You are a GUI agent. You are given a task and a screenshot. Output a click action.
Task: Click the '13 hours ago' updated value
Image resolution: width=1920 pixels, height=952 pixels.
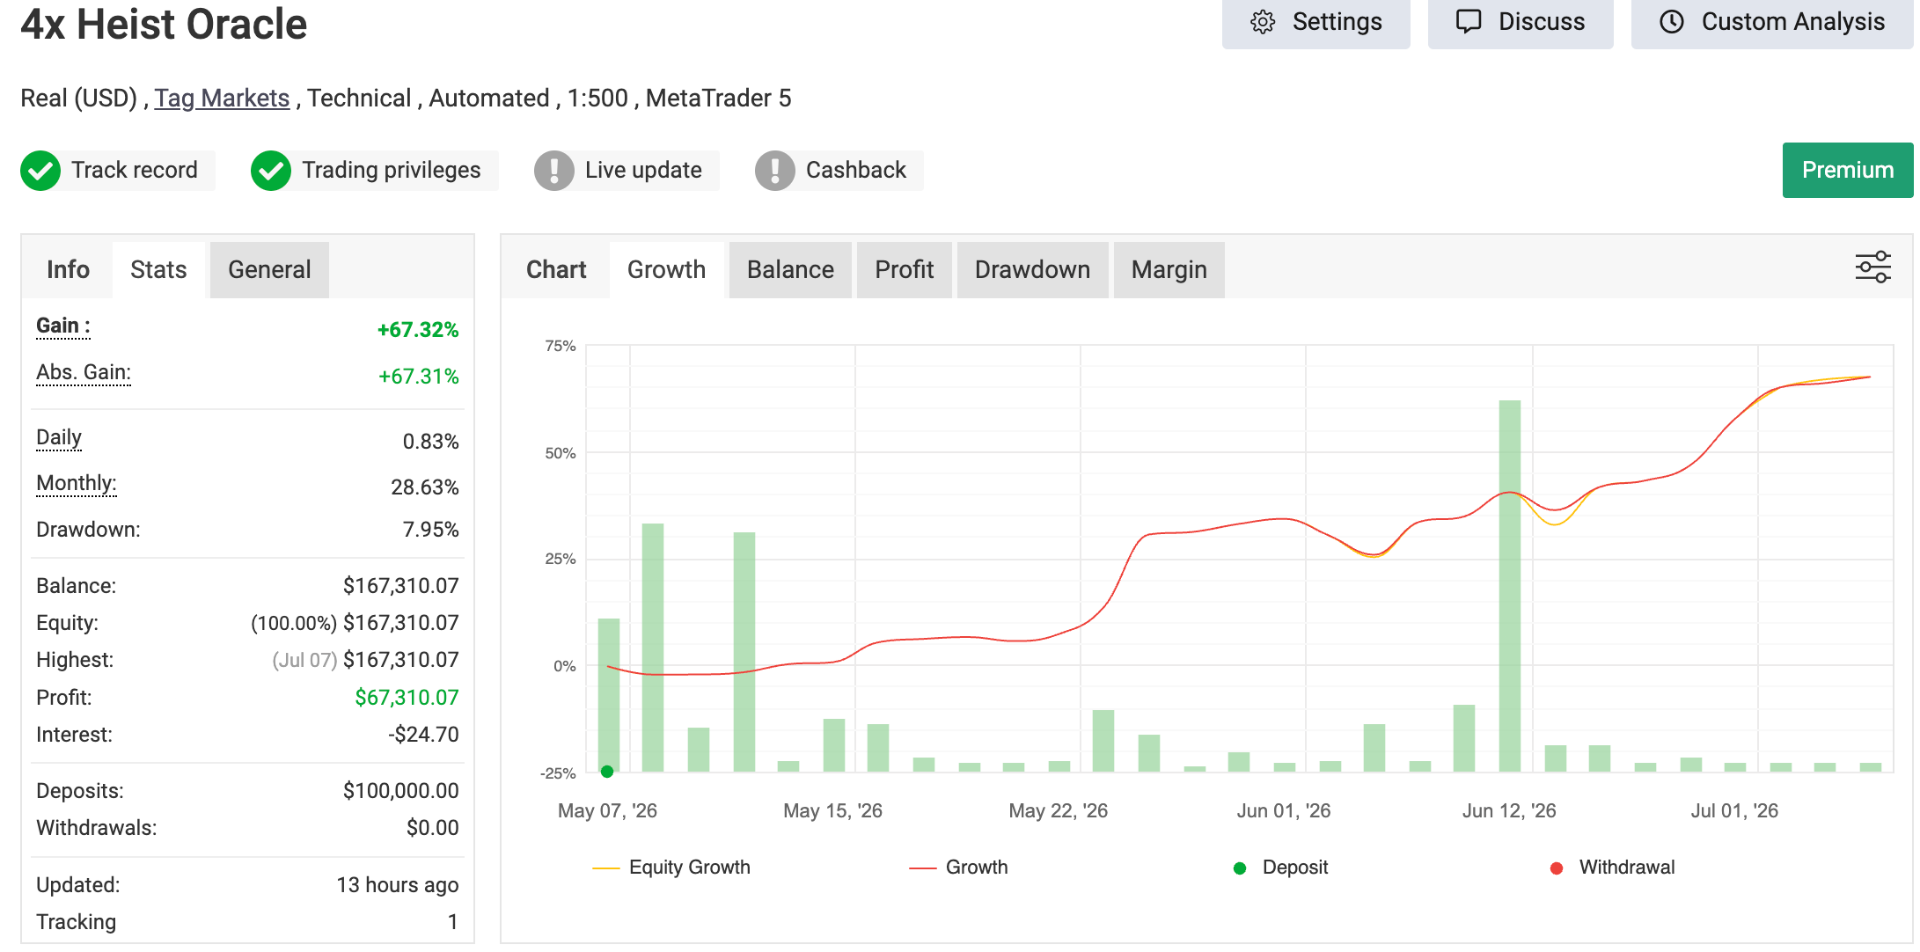pos(397,885)
